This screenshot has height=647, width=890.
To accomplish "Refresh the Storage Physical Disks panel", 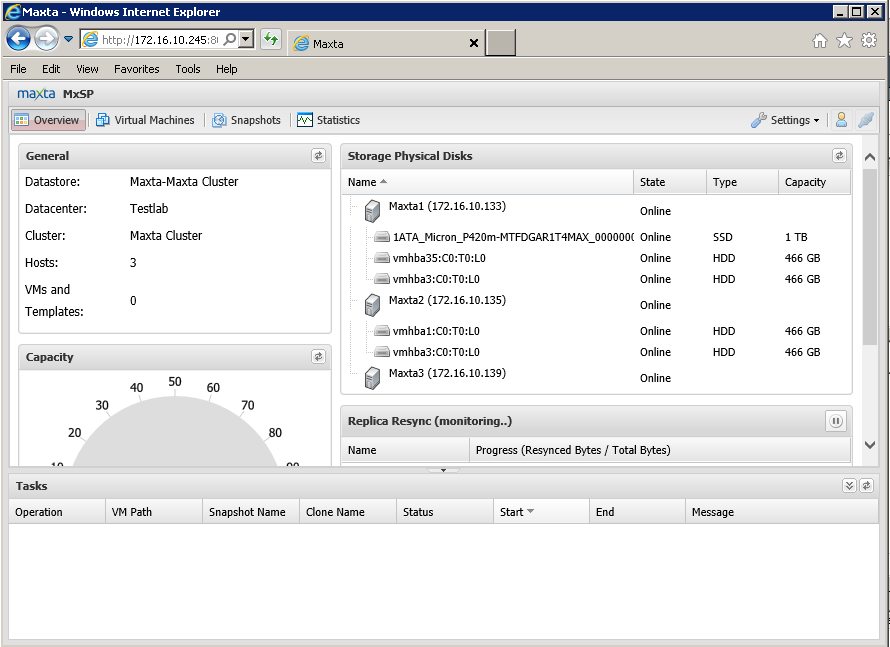I will pos(839,156).
